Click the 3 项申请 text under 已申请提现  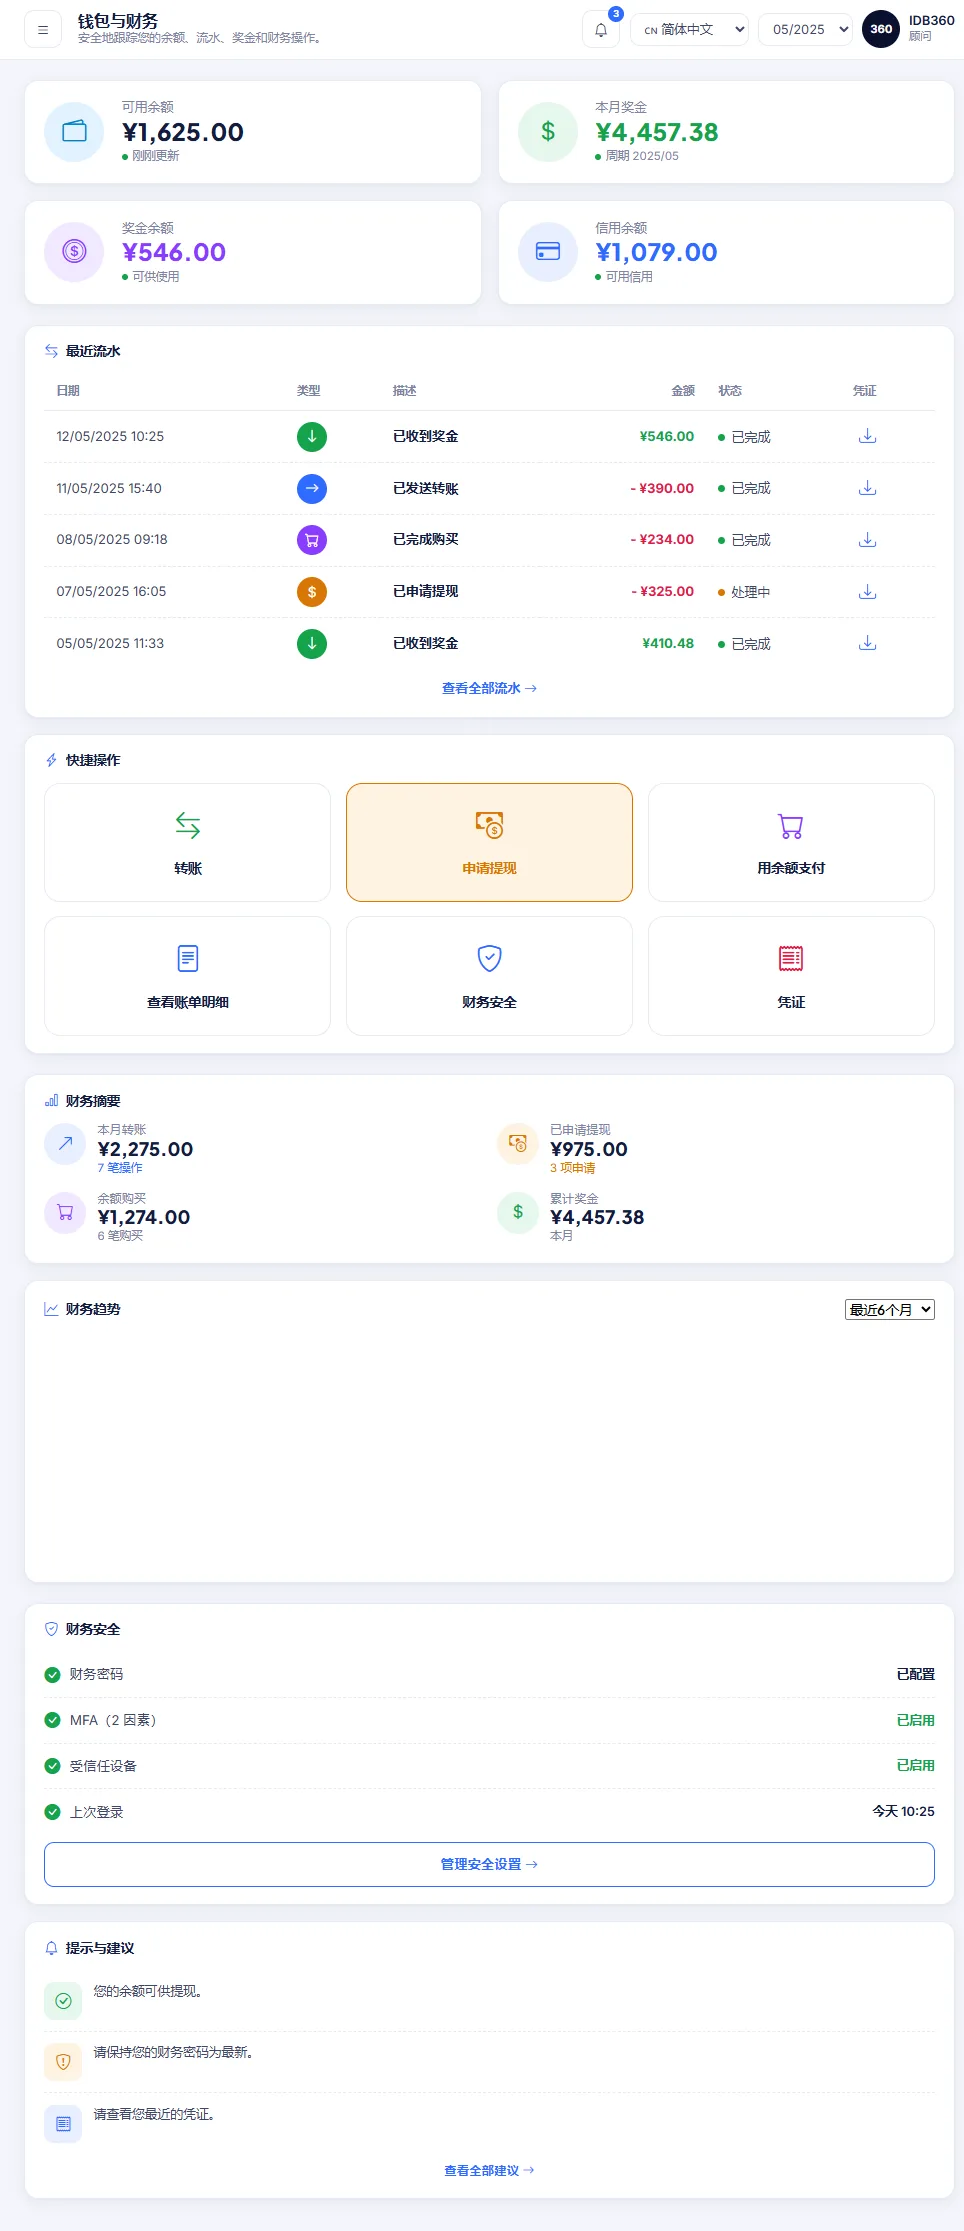tap(573, 1167)
